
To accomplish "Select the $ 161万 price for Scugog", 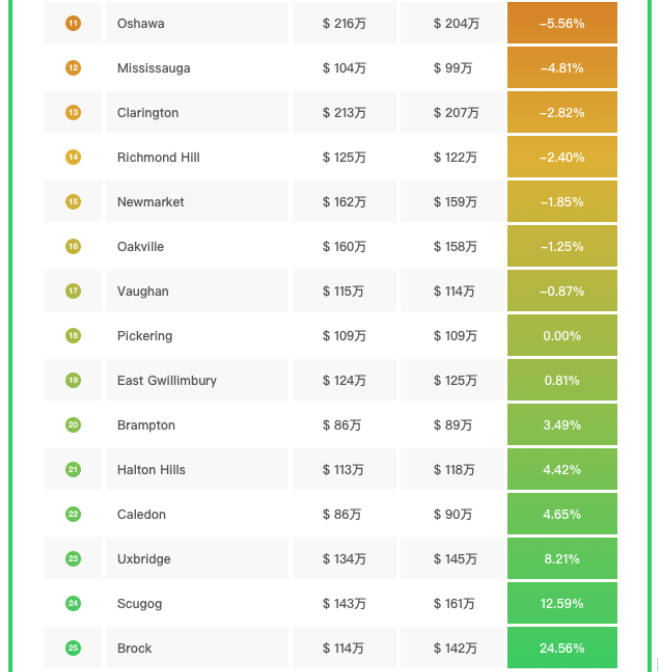I will 455,604.
